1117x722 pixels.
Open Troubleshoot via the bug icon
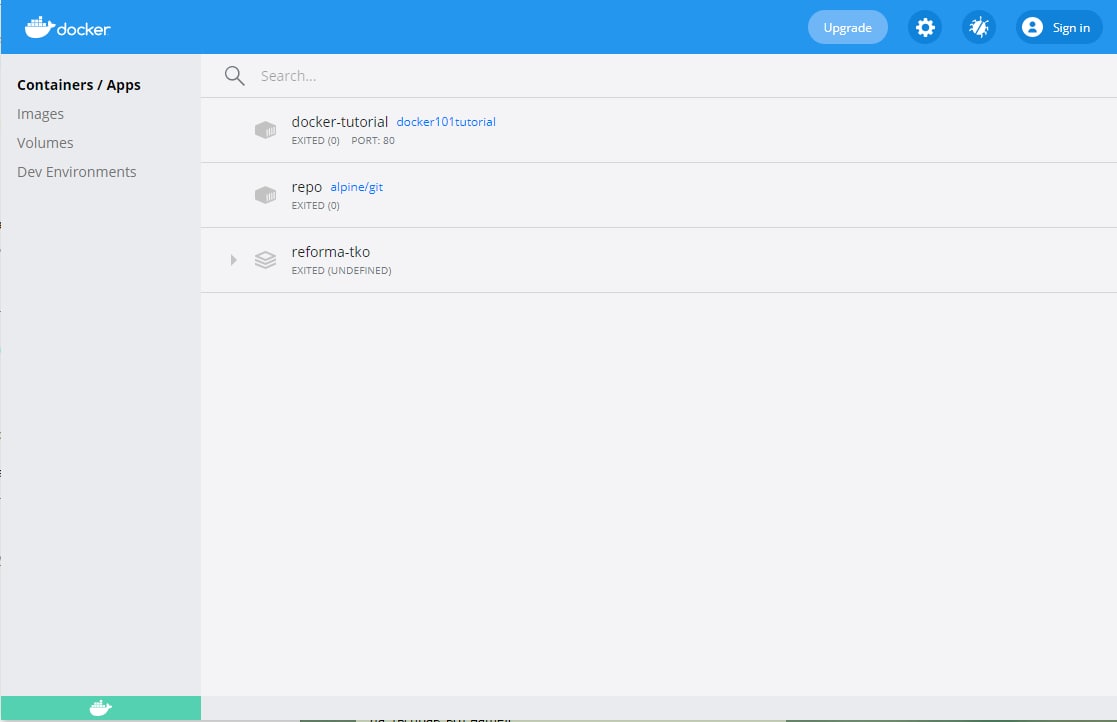tap(979, 27)
